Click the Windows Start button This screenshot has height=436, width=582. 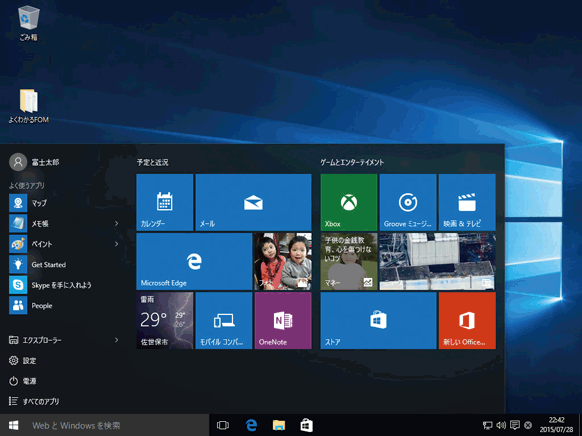tap(13, 425)
